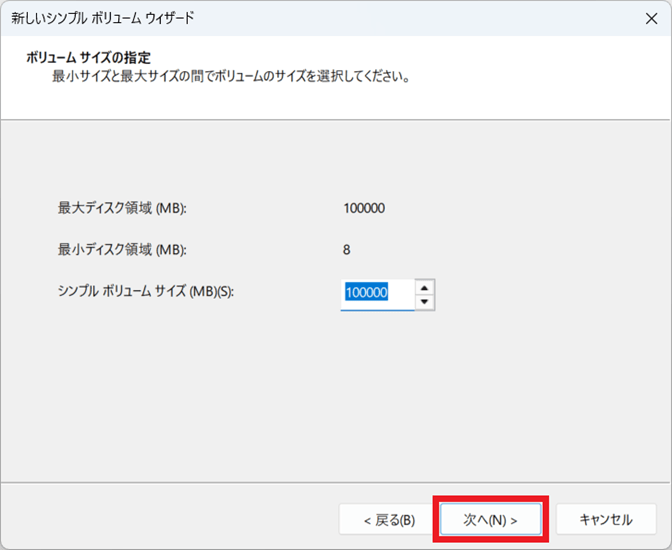The height and width of the screenshot is (550, 672).
Task: Click the blank white header area right of the heading
Action: (x=450, y=58)
